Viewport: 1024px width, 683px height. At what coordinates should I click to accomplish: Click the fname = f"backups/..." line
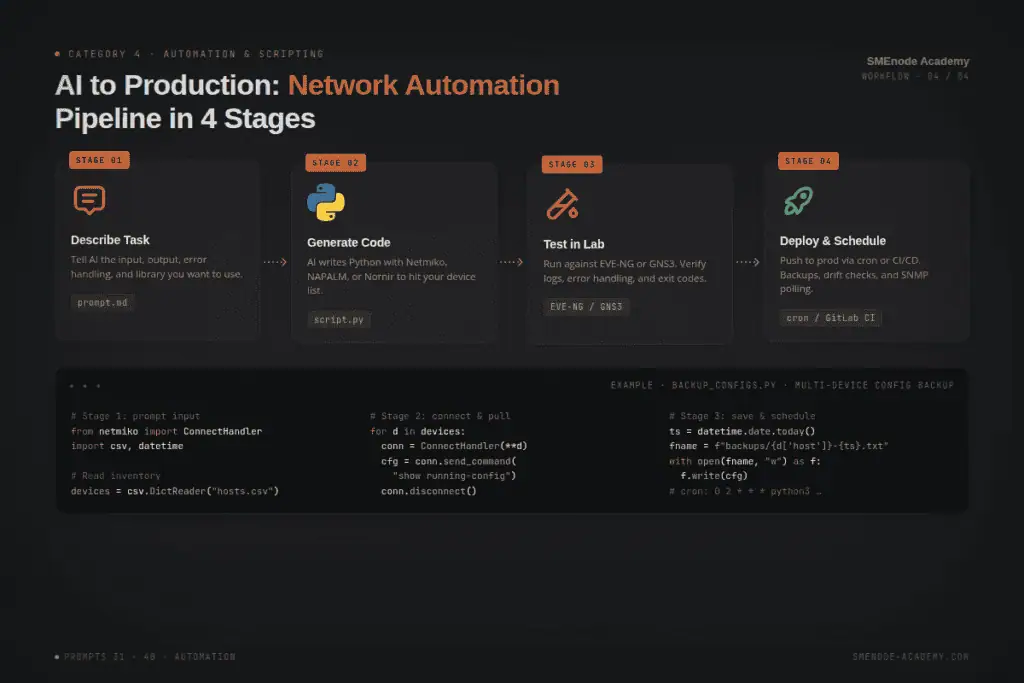coord(778,446)
